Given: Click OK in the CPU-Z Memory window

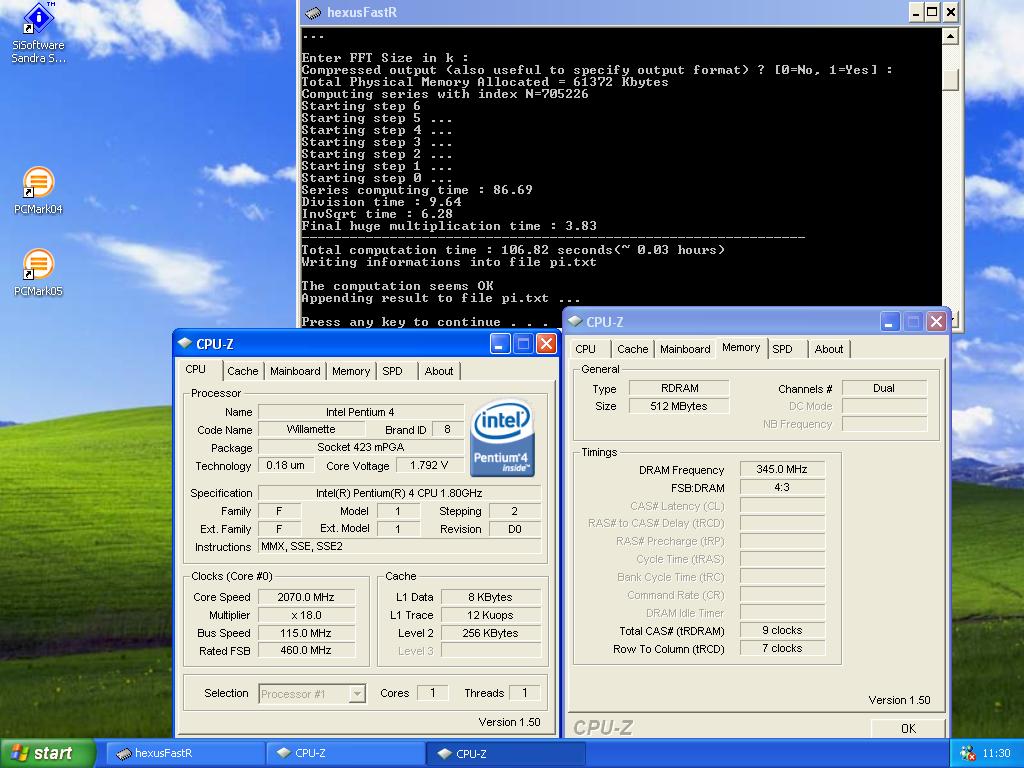Looking at the screenshot, I should [x=908, y=728].
